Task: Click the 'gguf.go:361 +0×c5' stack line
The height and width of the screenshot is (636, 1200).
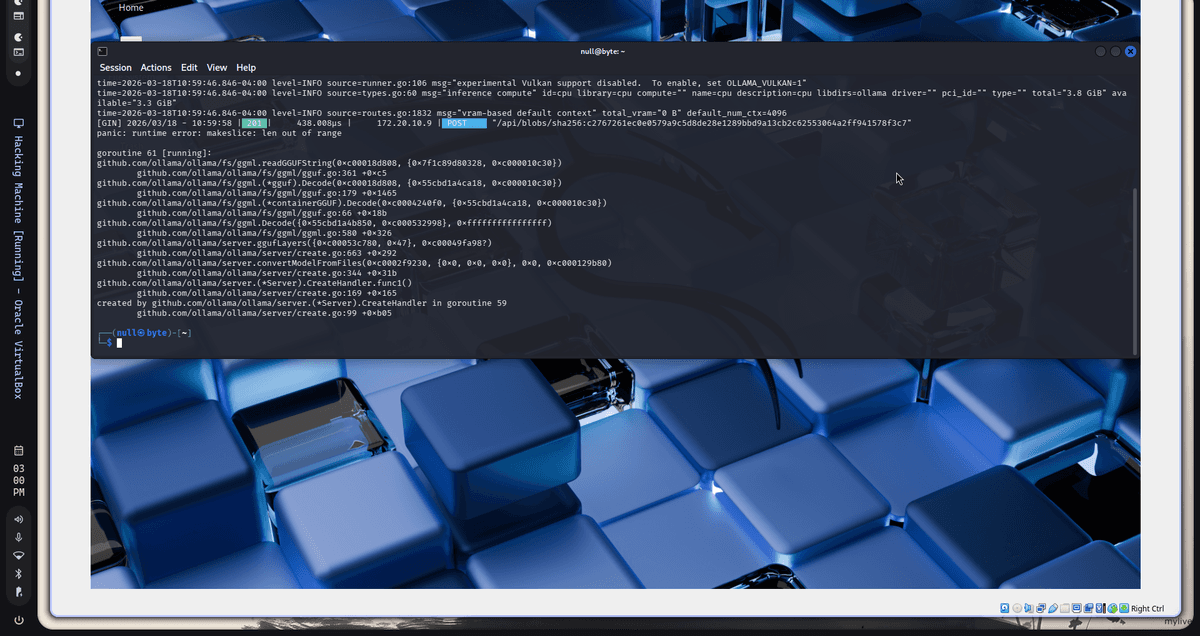Action: tap(261, 173)
